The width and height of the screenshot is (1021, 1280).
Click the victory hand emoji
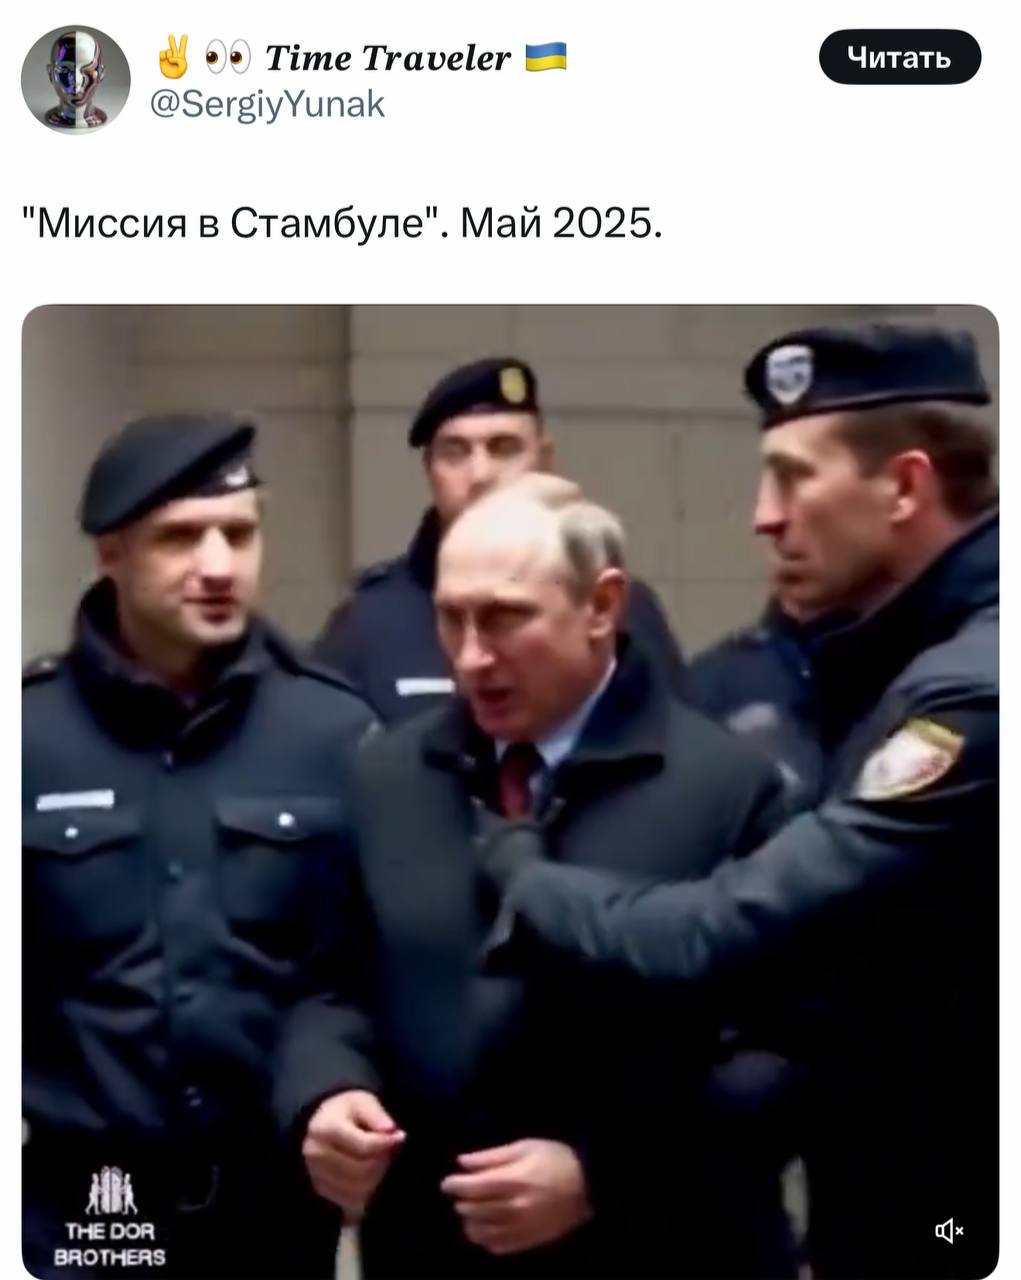[x=173, y=57]
